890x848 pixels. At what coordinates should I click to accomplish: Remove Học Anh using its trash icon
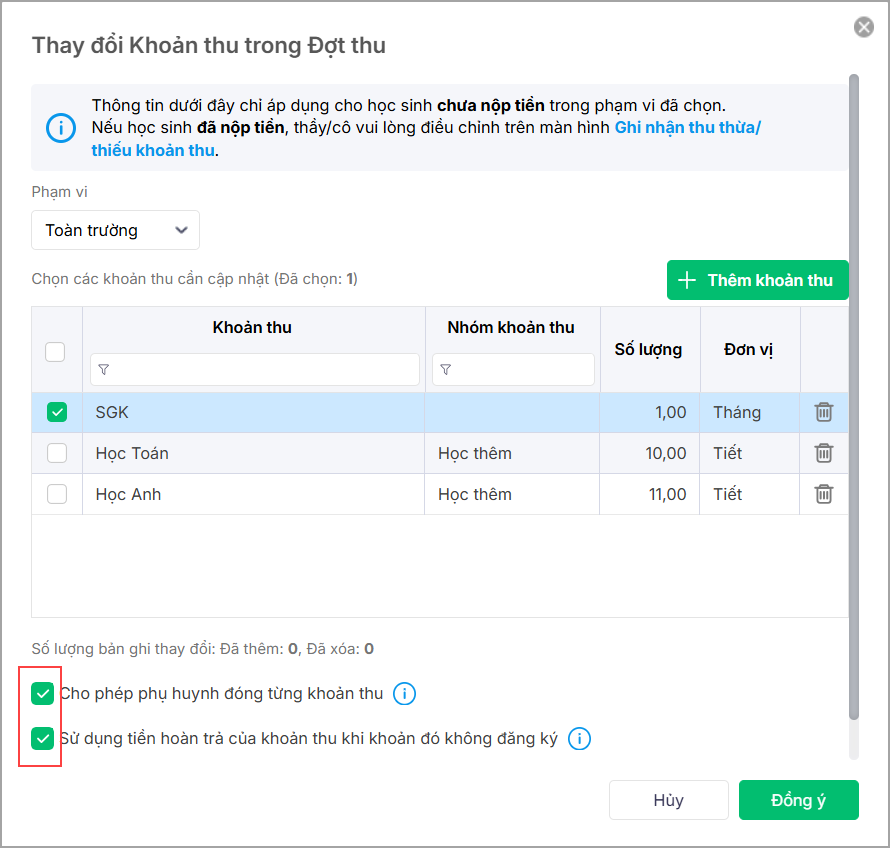click(x=823, y=494)
